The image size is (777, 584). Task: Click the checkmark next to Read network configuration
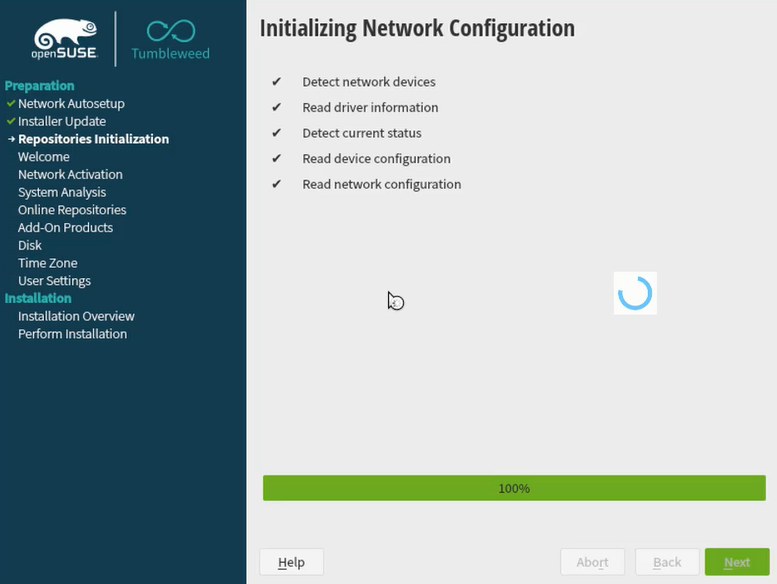click(x=277, y=184)
